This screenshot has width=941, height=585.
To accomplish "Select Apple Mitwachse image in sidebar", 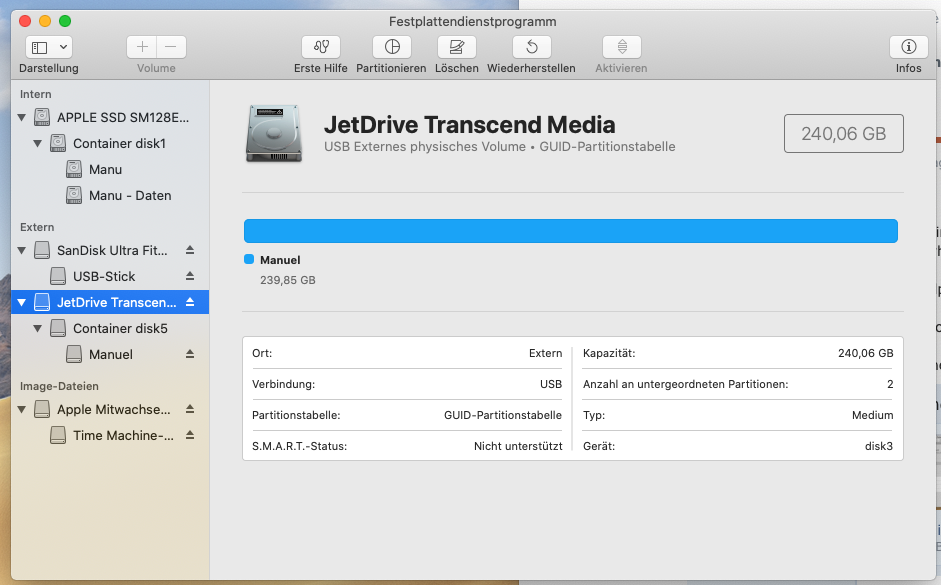I will [x=110, y=409].
